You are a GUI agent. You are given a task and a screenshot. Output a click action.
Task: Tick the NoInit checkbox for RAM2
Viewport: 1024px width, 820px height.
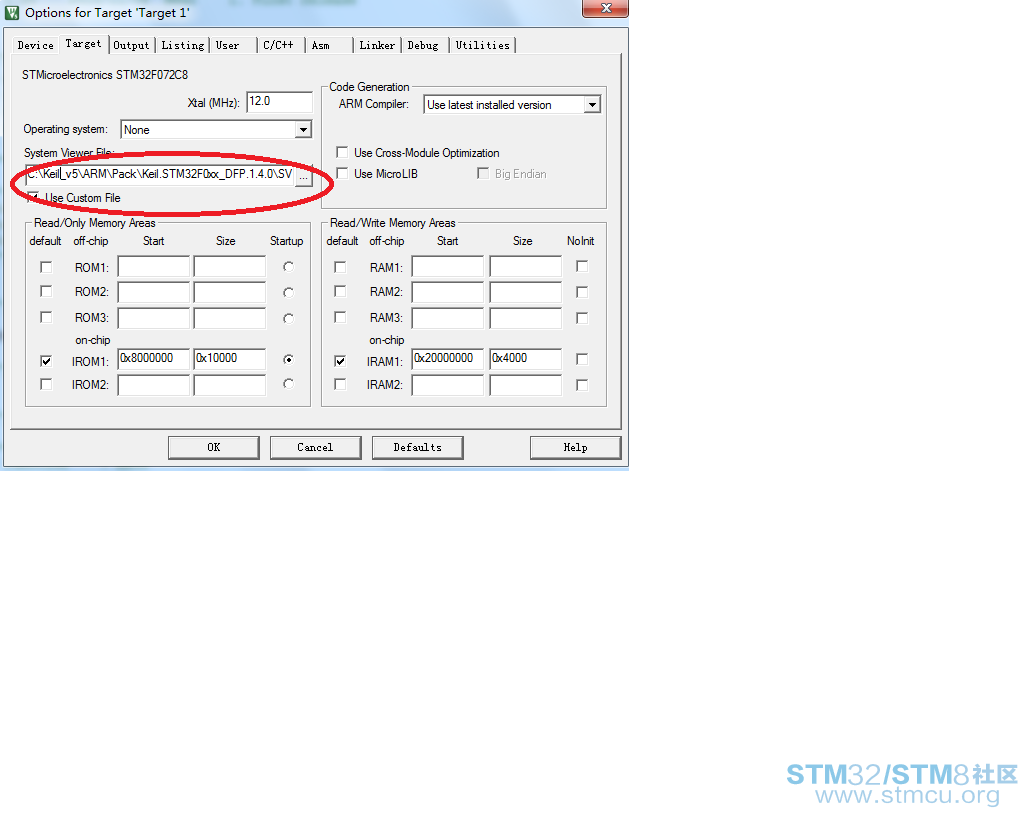click(582, 292)
